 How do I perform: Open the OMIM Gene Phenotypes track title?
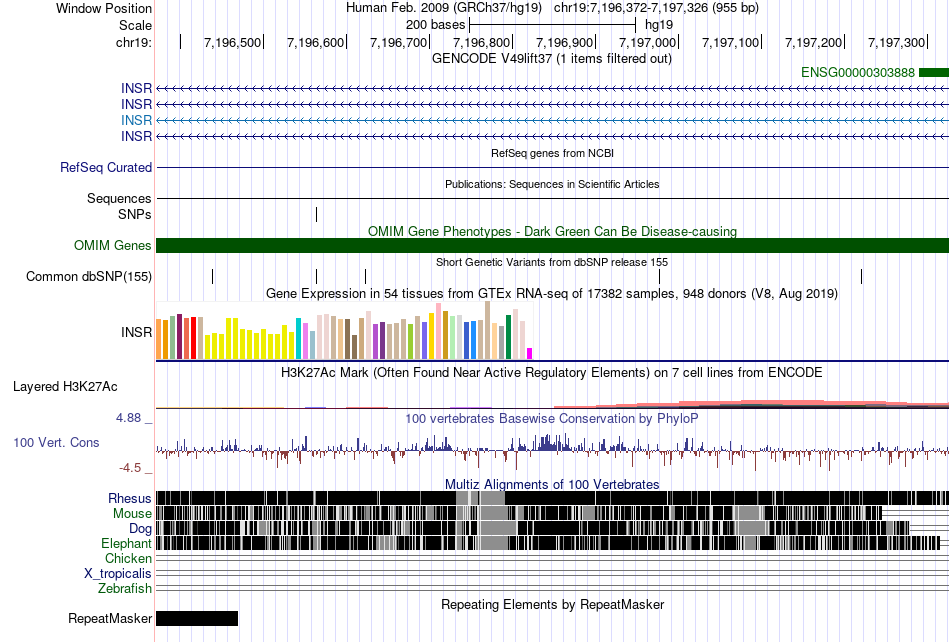(x=552, y=231)
